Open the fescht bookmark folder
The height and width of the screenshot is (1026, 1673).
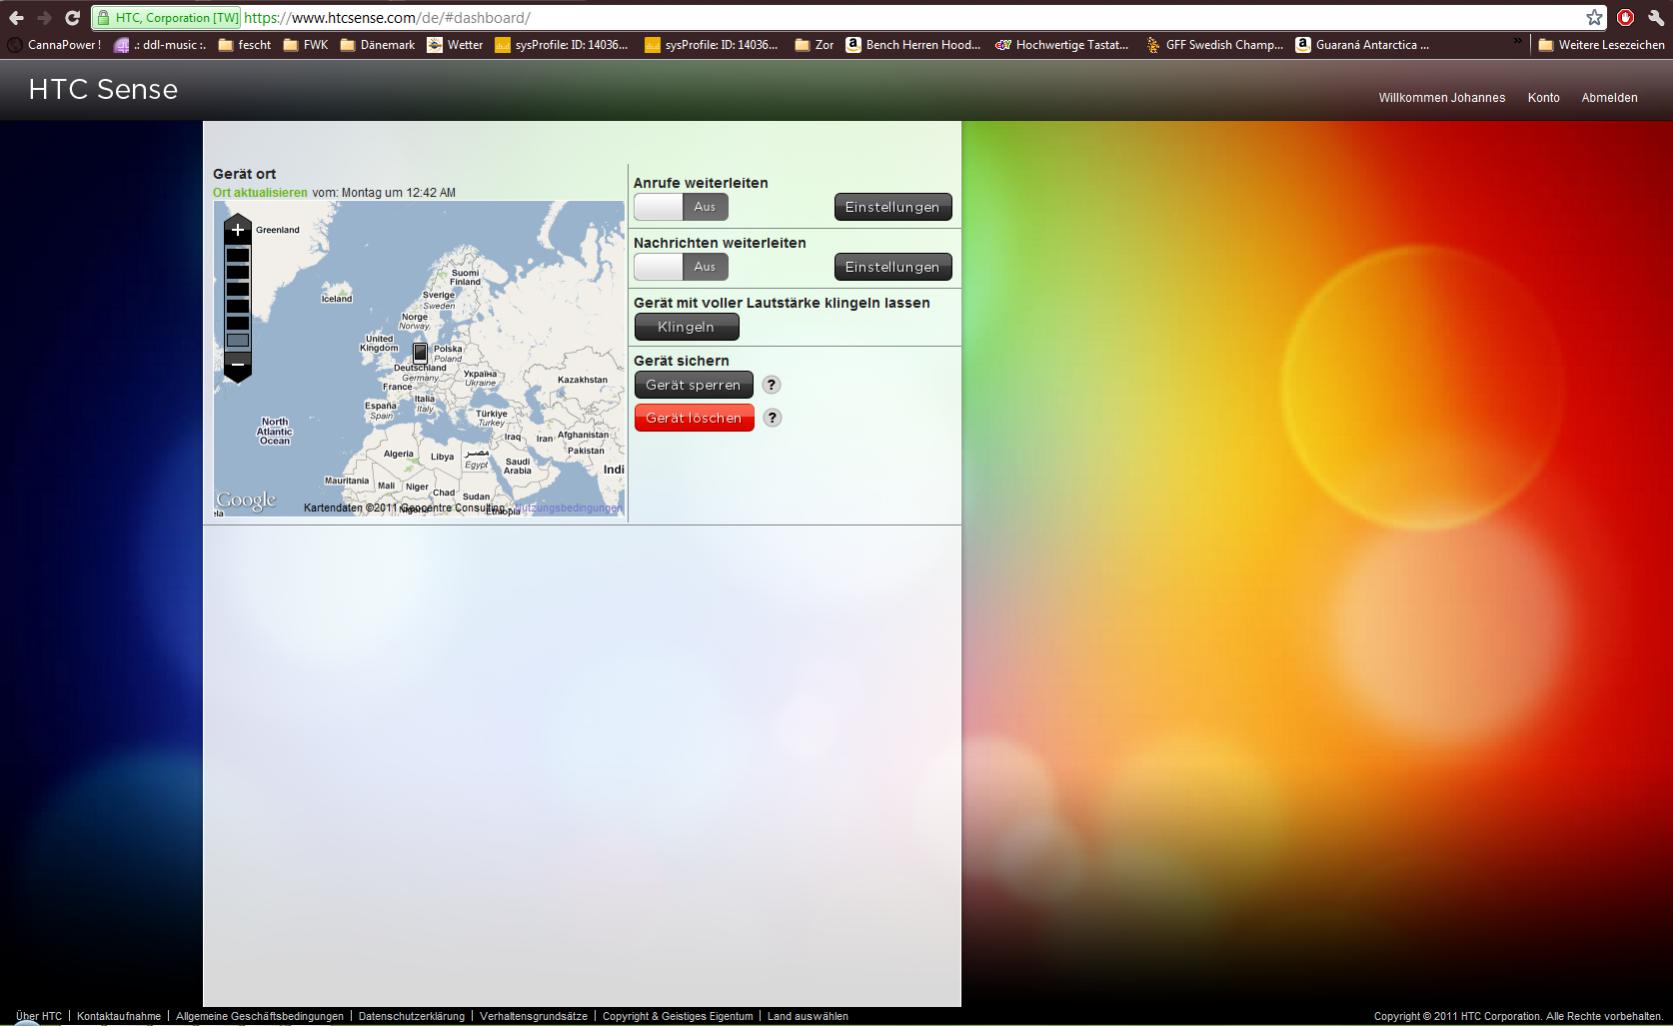(244, 45)
